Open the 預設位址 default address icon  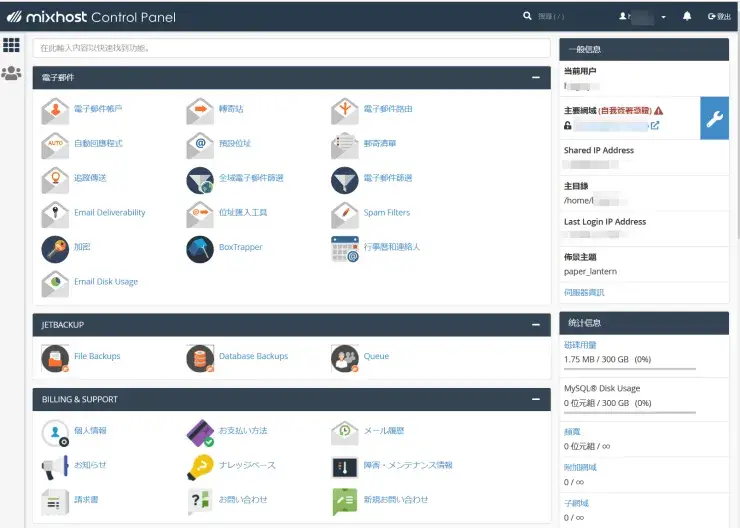point(200,145)
